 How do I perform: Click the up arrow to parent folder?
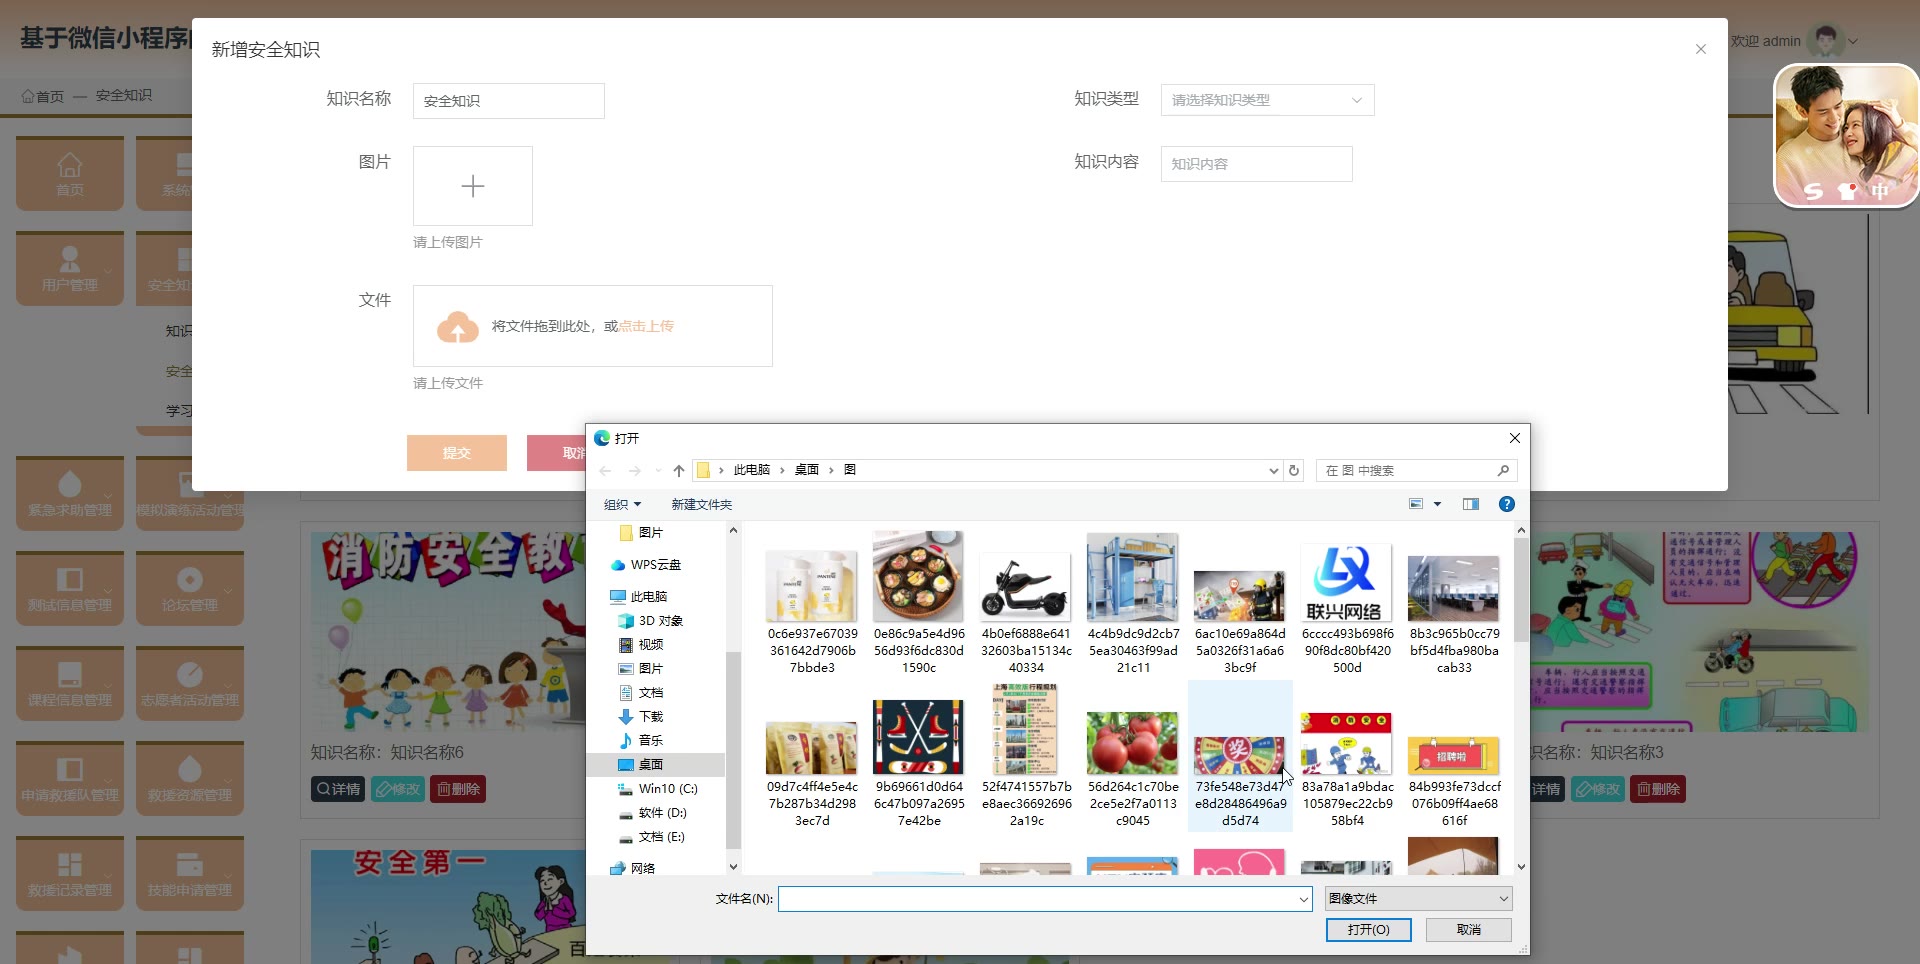coord(679,471)
